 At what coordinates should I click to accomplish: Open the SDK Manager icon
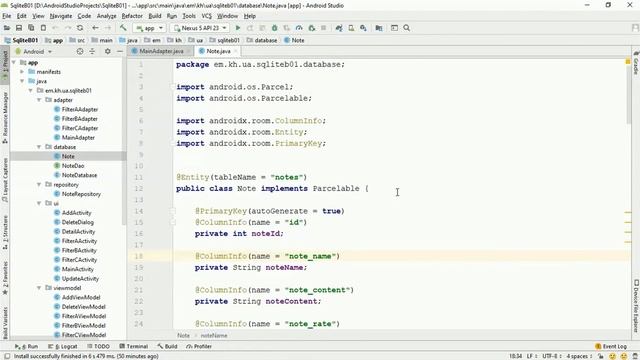pos(363,28)
